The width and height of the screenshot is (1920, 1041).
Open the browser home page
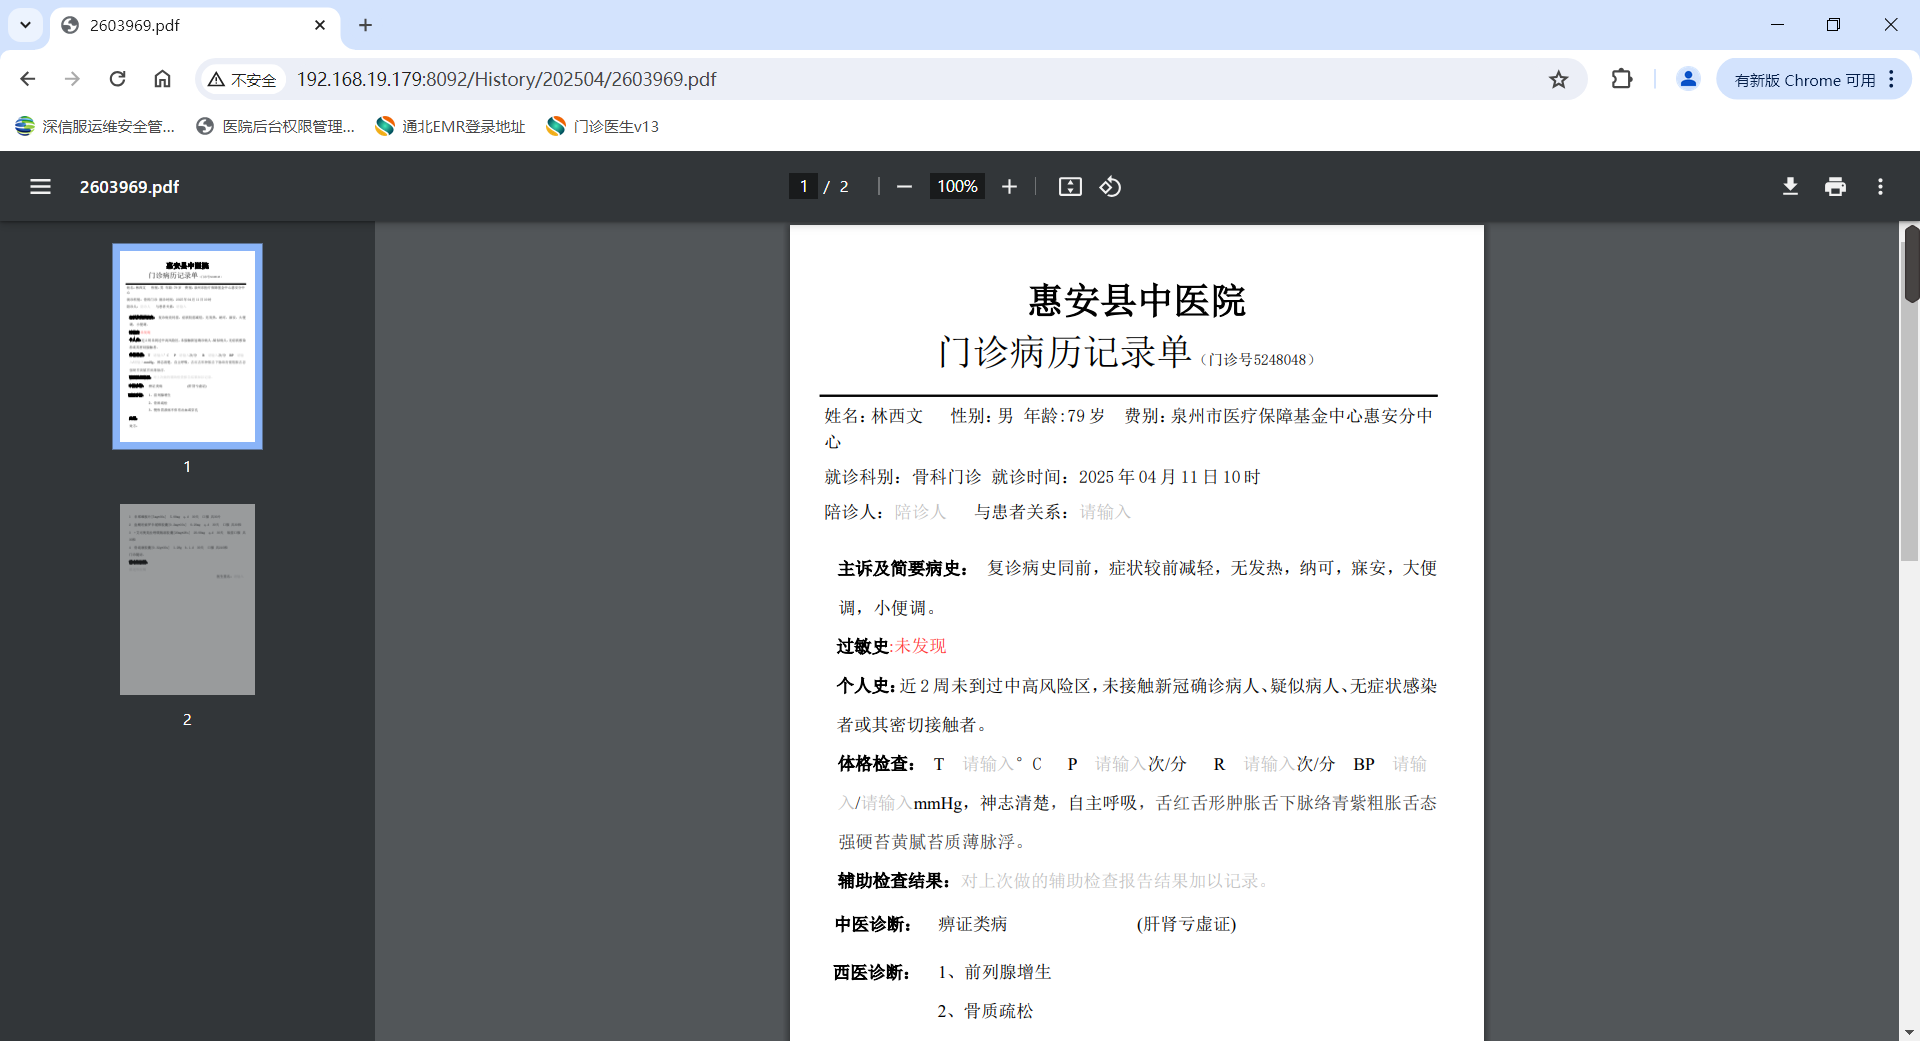point(162,79)
